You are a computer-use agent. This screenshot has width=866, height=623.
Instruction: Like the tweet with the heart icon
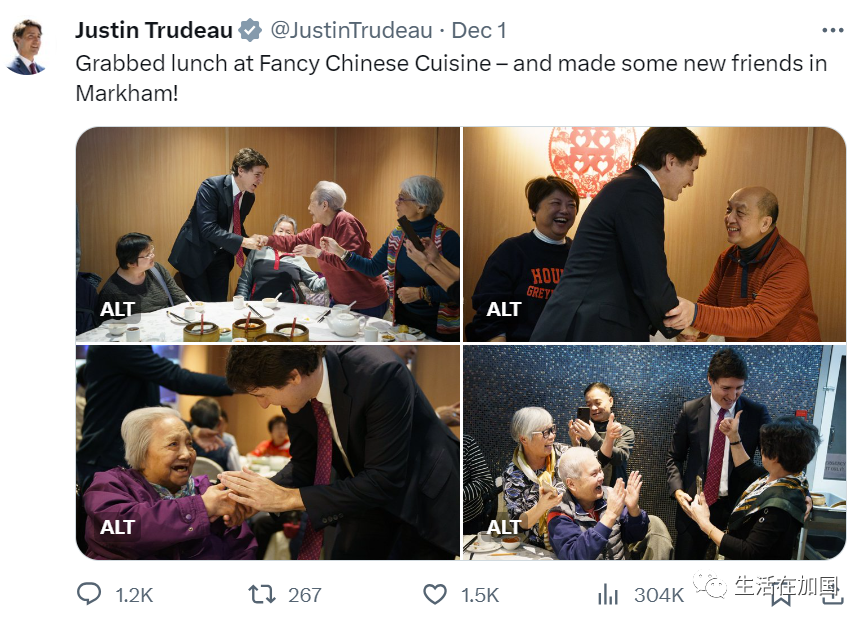tap(435, 594)
